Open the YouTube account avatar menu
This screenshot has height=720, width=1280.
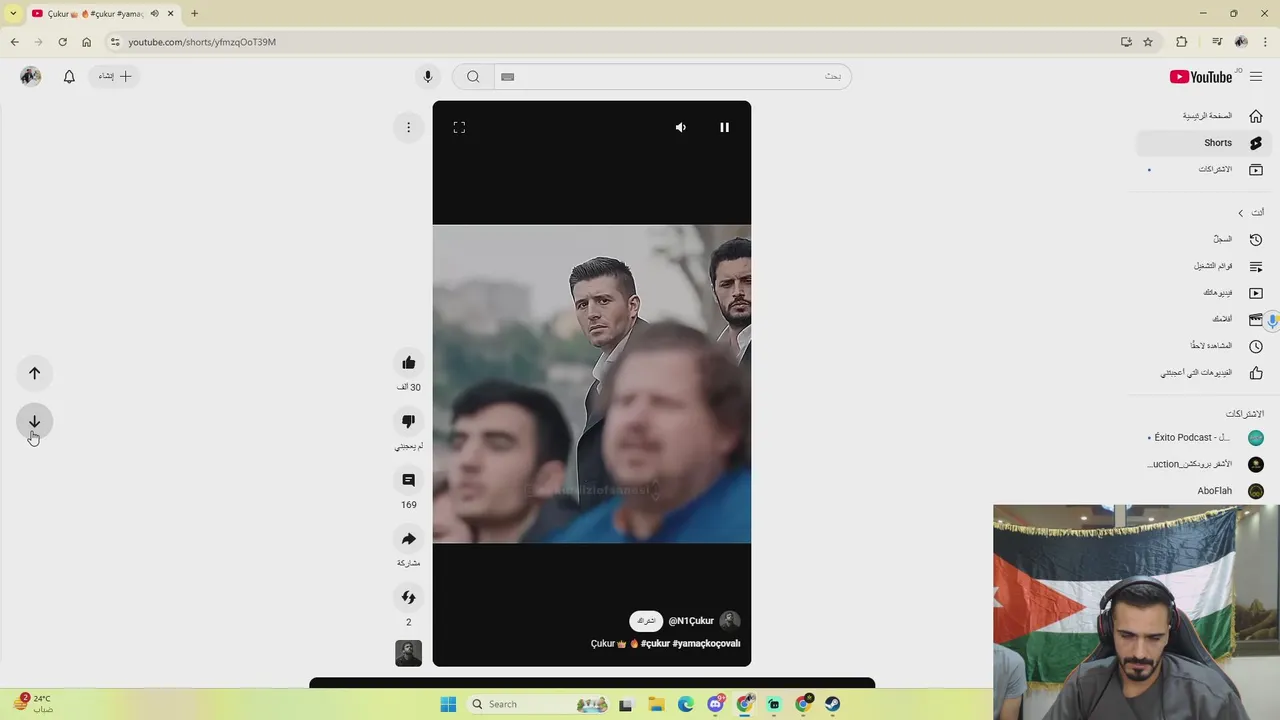click(31, 76)
